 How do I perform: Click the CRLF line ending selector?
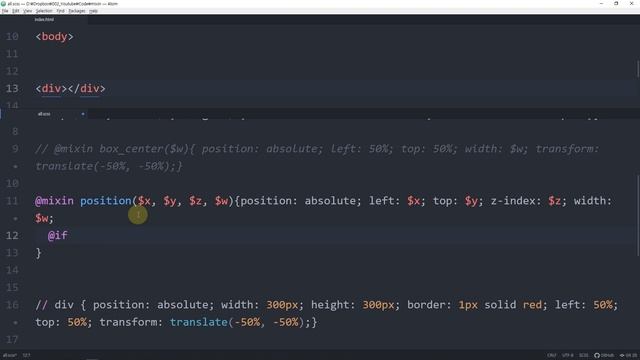tap(552, 355)
